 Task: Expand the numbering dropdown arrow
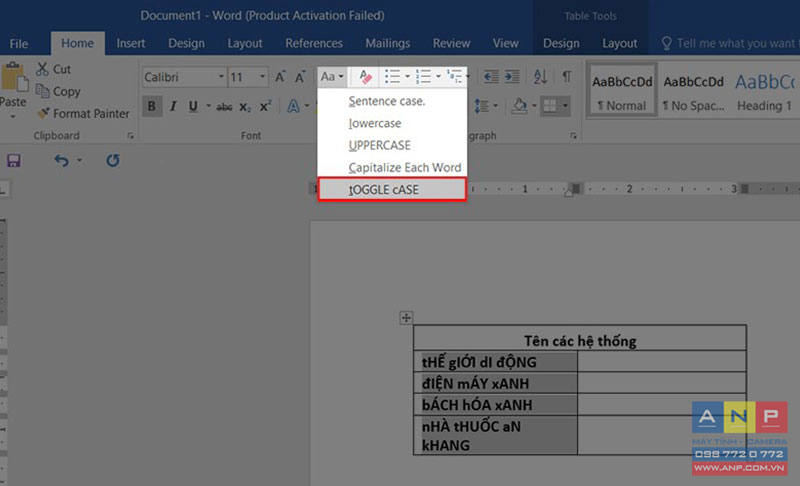coord(438,77)
